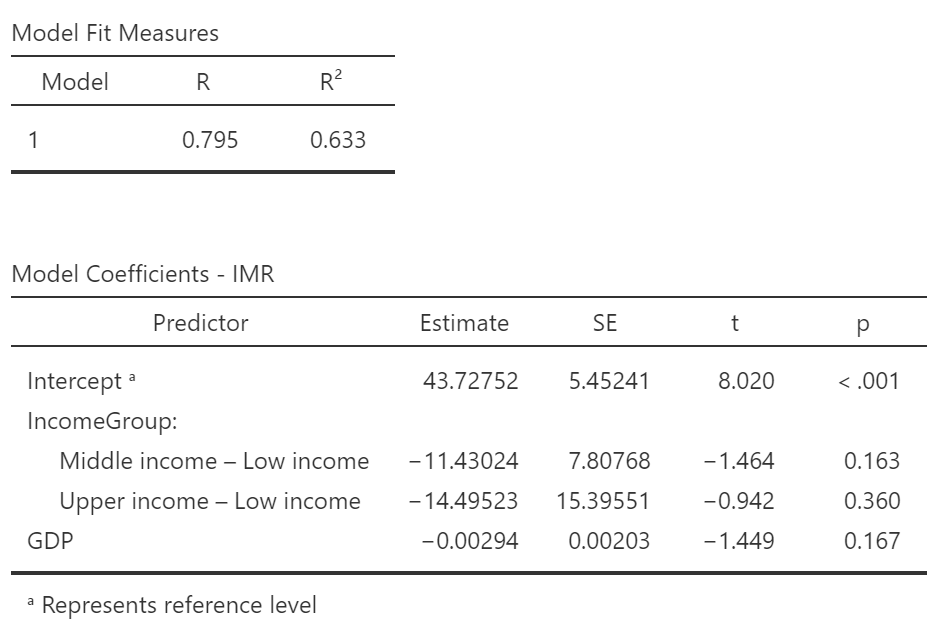Screen dimensions: 942x632
Task: Select the t column header
Action: [x=735, y=323]
